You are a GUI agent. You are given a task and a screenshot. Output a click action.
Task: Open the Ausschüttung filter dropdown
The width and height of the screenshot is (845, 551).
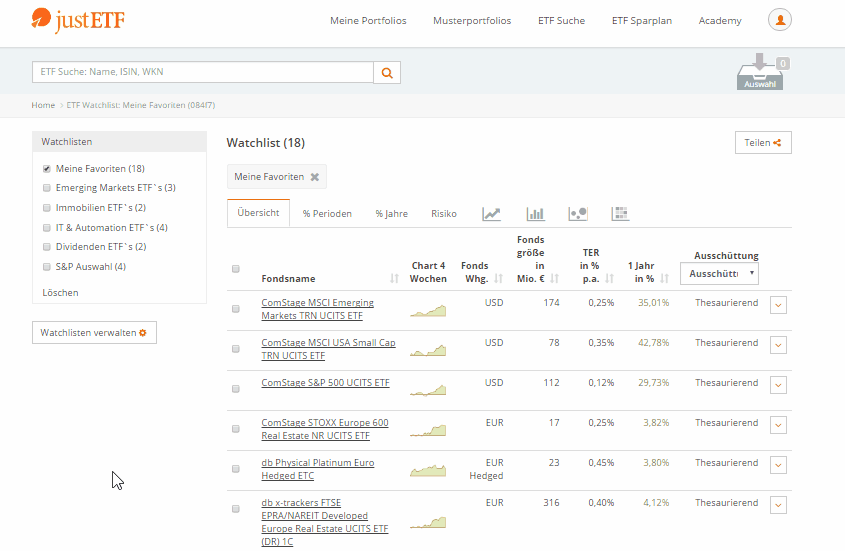click(x=719, y=273)
